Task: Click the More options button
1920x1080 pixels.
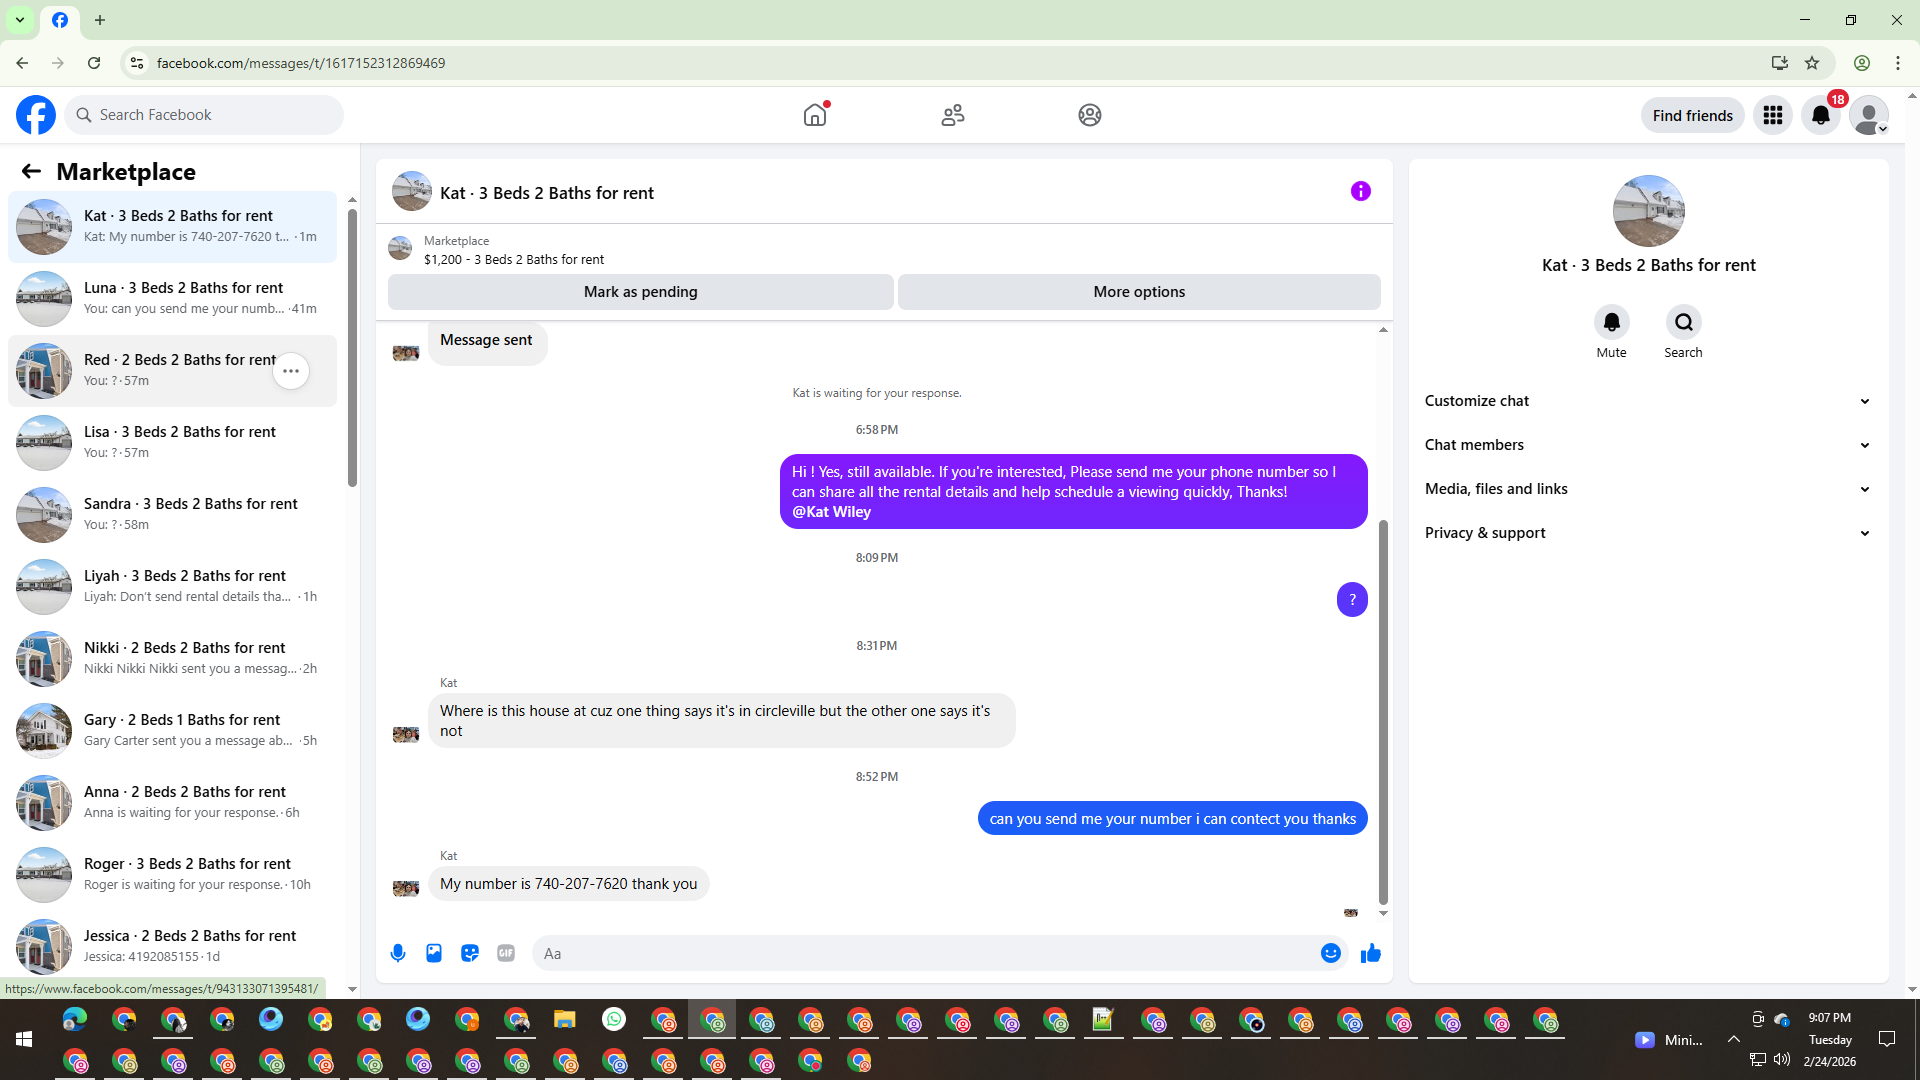Action: click(x=1139, y=292)
